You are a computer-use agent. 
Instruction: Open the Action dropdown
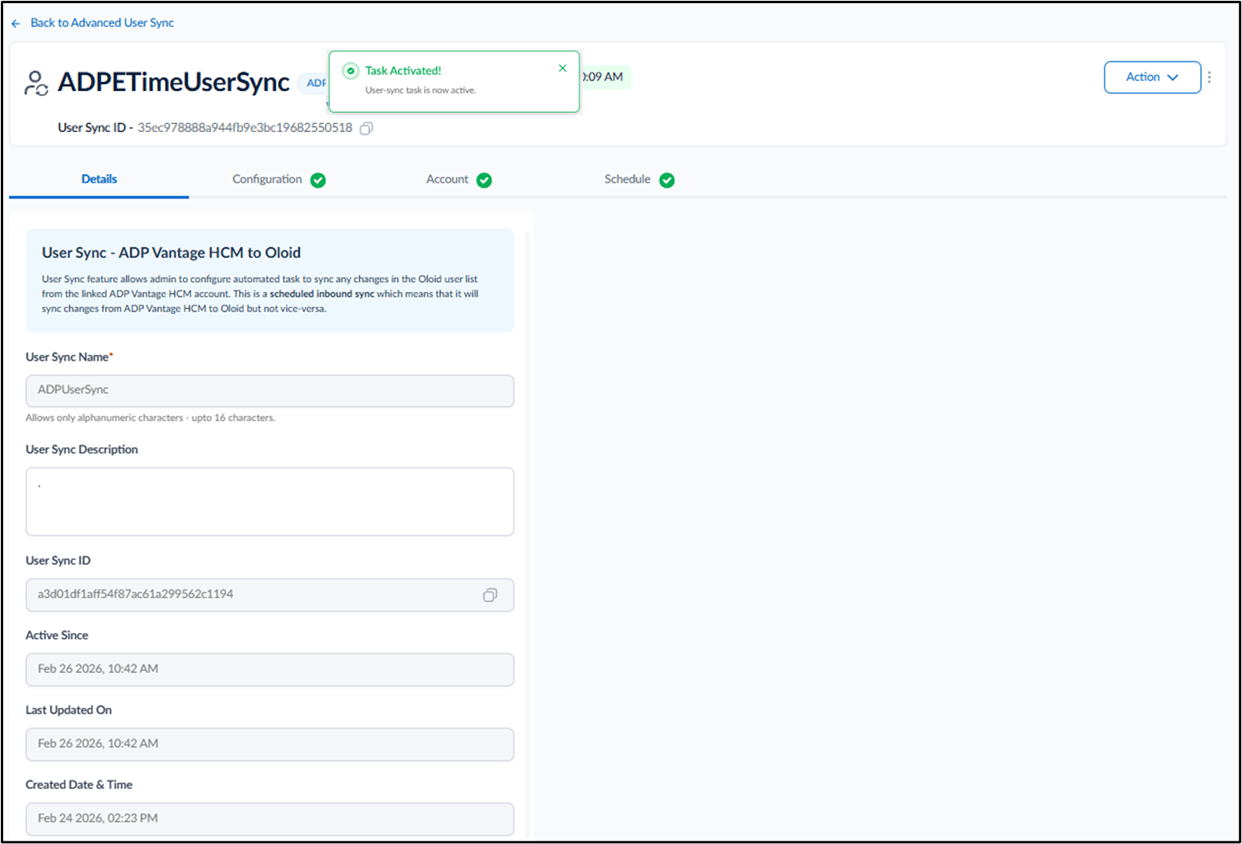pyautogui.click(x=1152, y=77)
